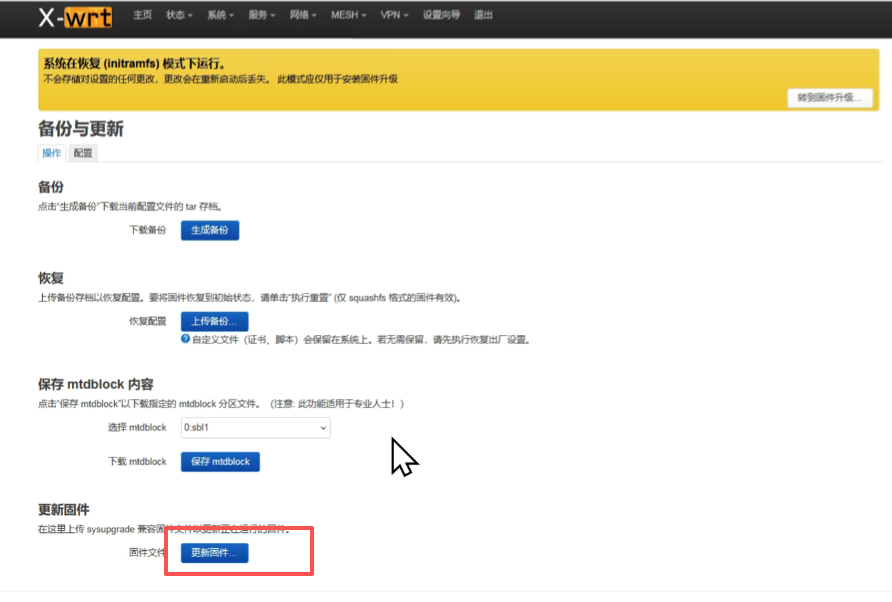The image size is (892, 602).
Task: Click the 保存 mtdblock button
Action: (220, 461)
